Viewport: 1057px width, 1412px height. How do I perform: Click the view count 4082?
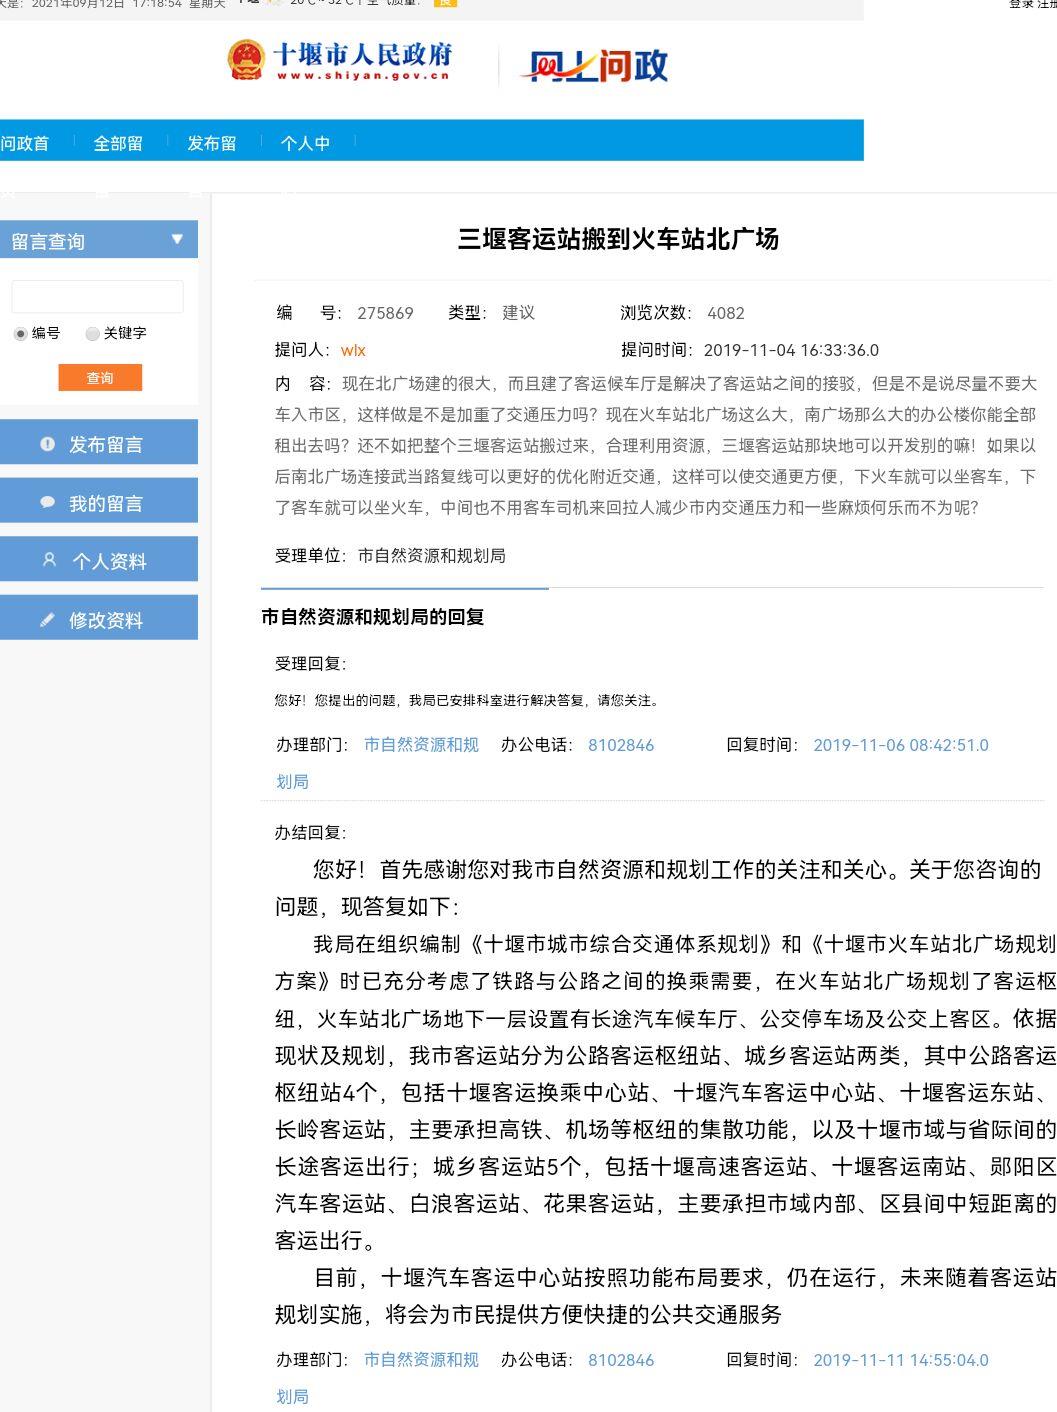pos(726,313)
